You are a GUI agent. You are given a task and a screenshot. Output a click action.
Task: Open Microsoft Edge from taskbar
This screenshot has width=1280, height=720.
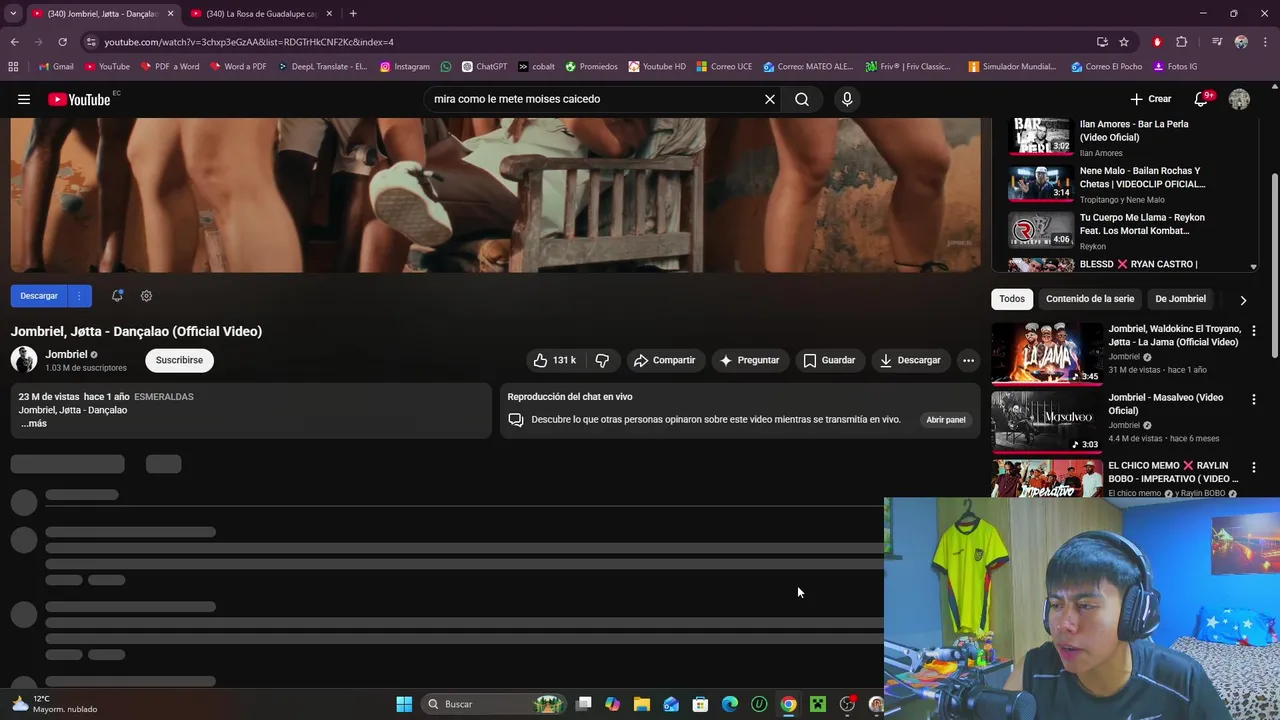tap(730, 704)
